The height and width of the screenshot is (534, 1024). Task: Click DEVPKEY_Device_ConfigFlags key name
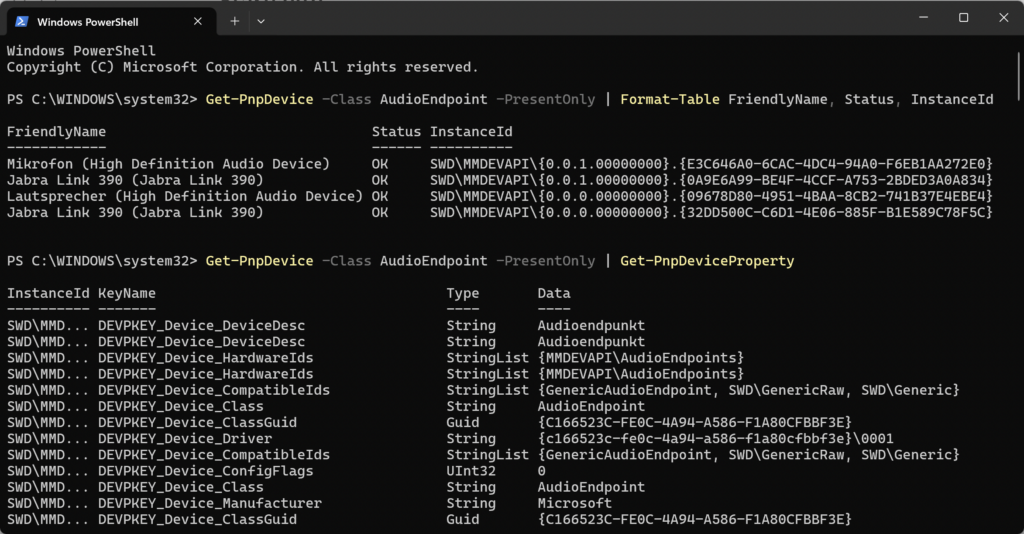[x=206, y=471]
